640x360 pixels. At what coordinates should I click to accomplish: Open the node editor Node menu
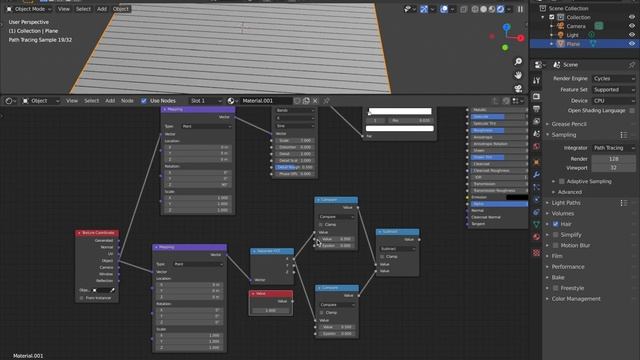click(x=127, y=101)
